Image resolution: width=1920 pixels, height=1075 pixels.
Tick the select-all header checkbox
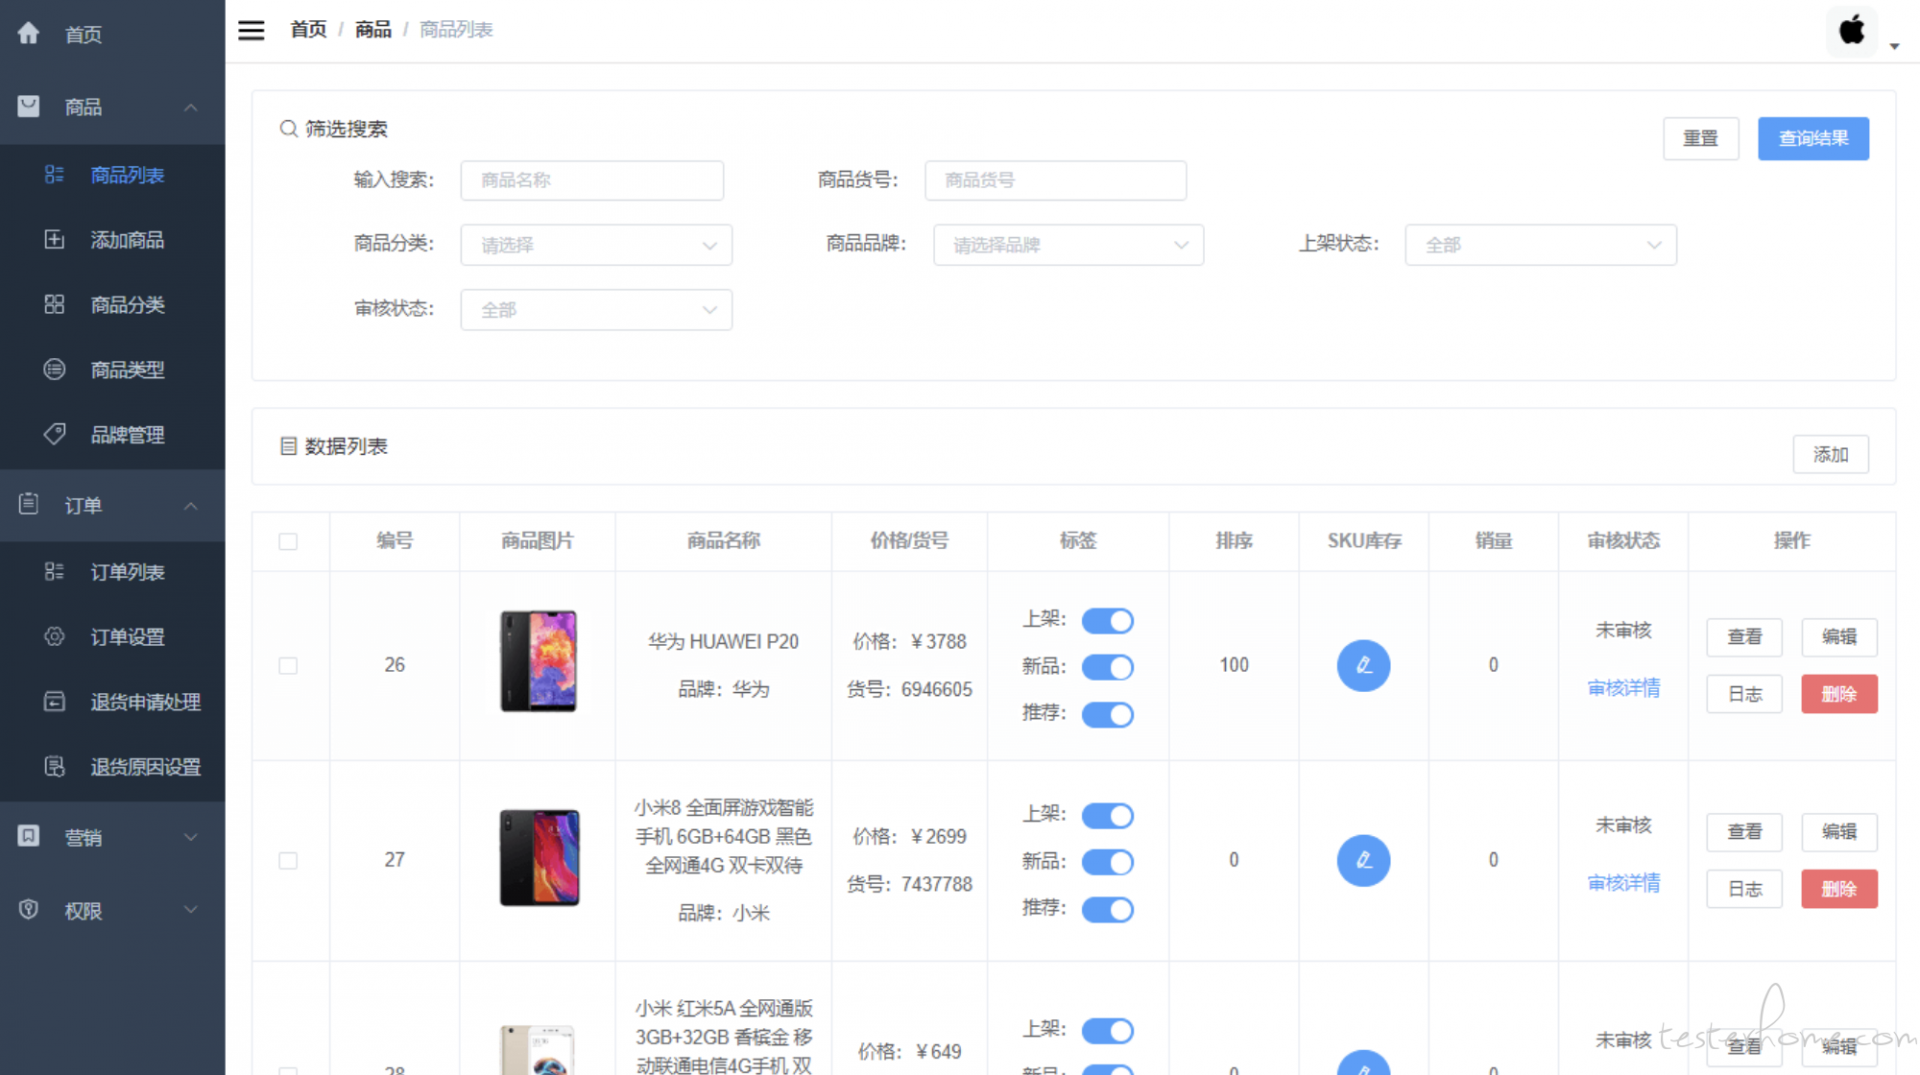pos(288,541)
